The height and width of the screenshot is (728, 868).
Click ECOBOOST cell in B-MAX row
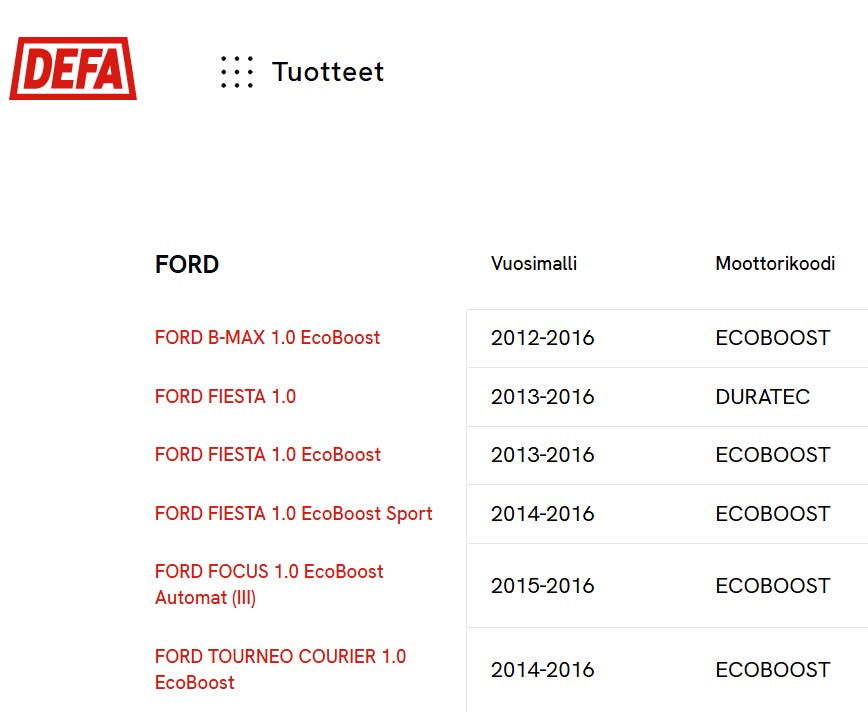(772, 338)
